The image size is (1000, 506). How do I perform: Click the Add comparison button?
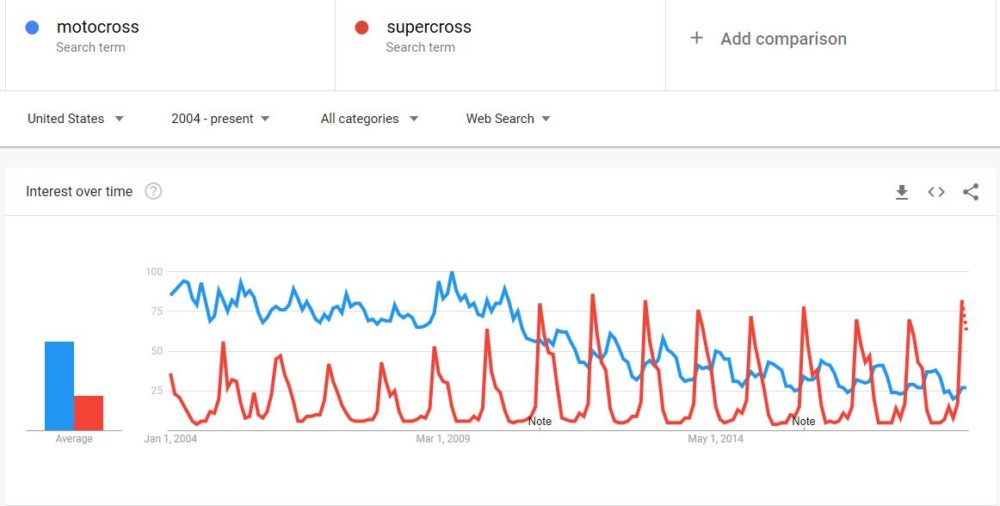tap(783, 39)
